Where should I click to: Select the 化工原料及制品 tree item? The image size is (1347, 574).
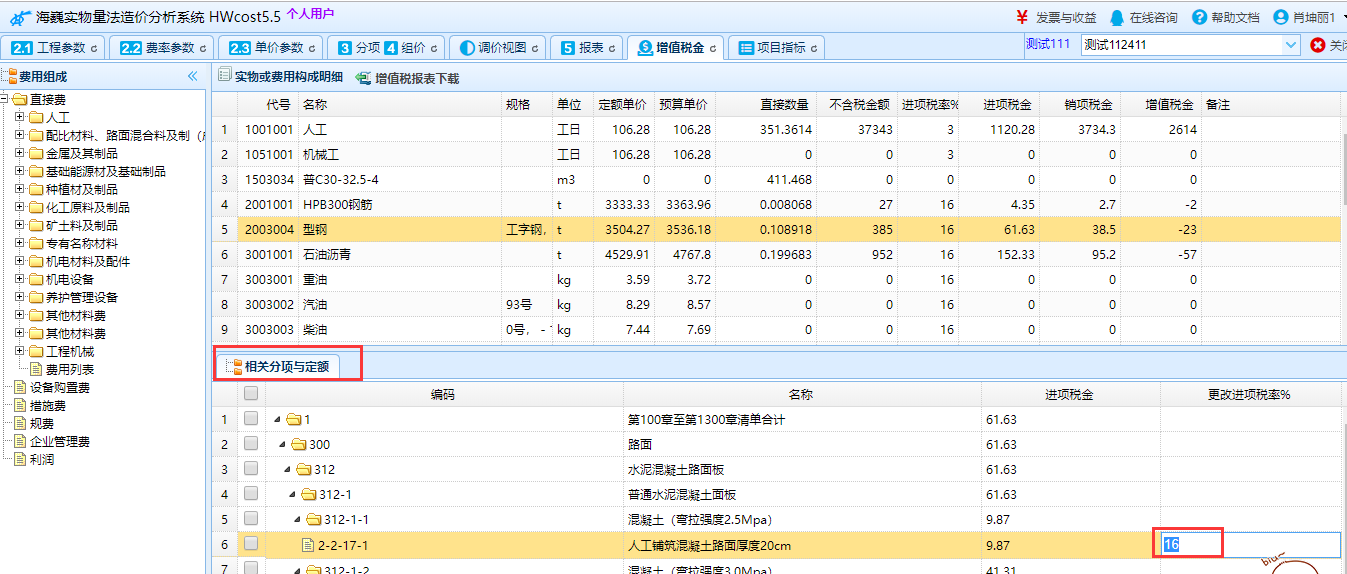(88, 207)
